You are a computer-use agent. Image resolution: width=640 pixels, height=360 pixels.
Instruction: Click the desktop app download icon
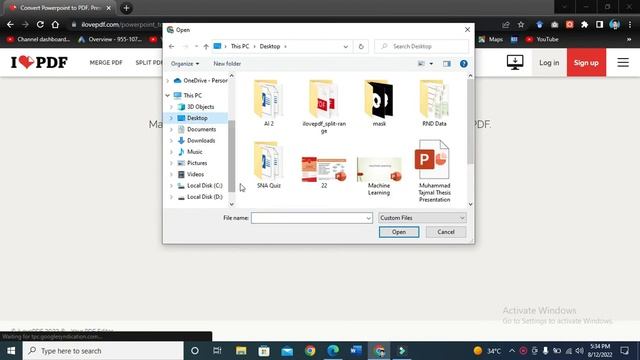(515, 62)
